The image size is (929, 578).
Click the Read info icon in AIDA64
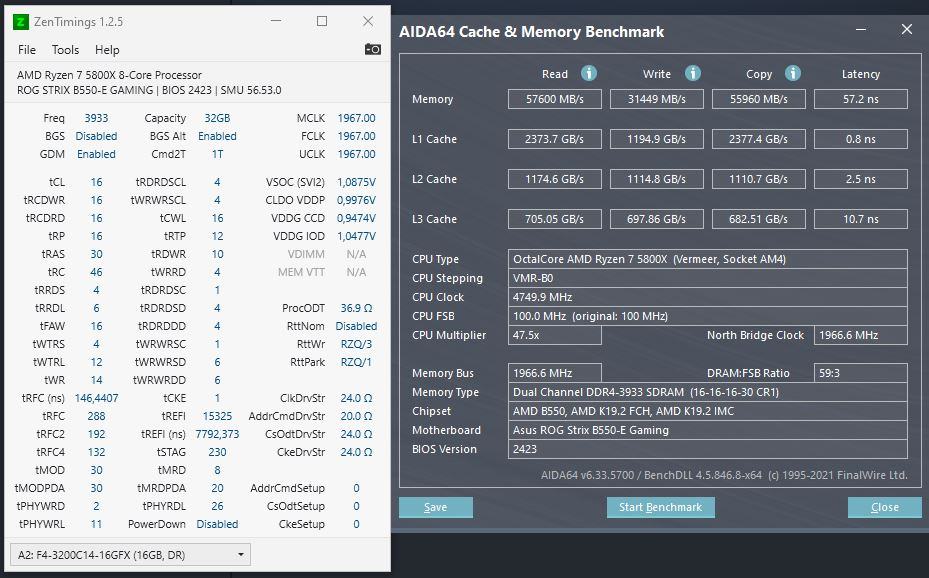pyautogui.click(x=588, y=73)
